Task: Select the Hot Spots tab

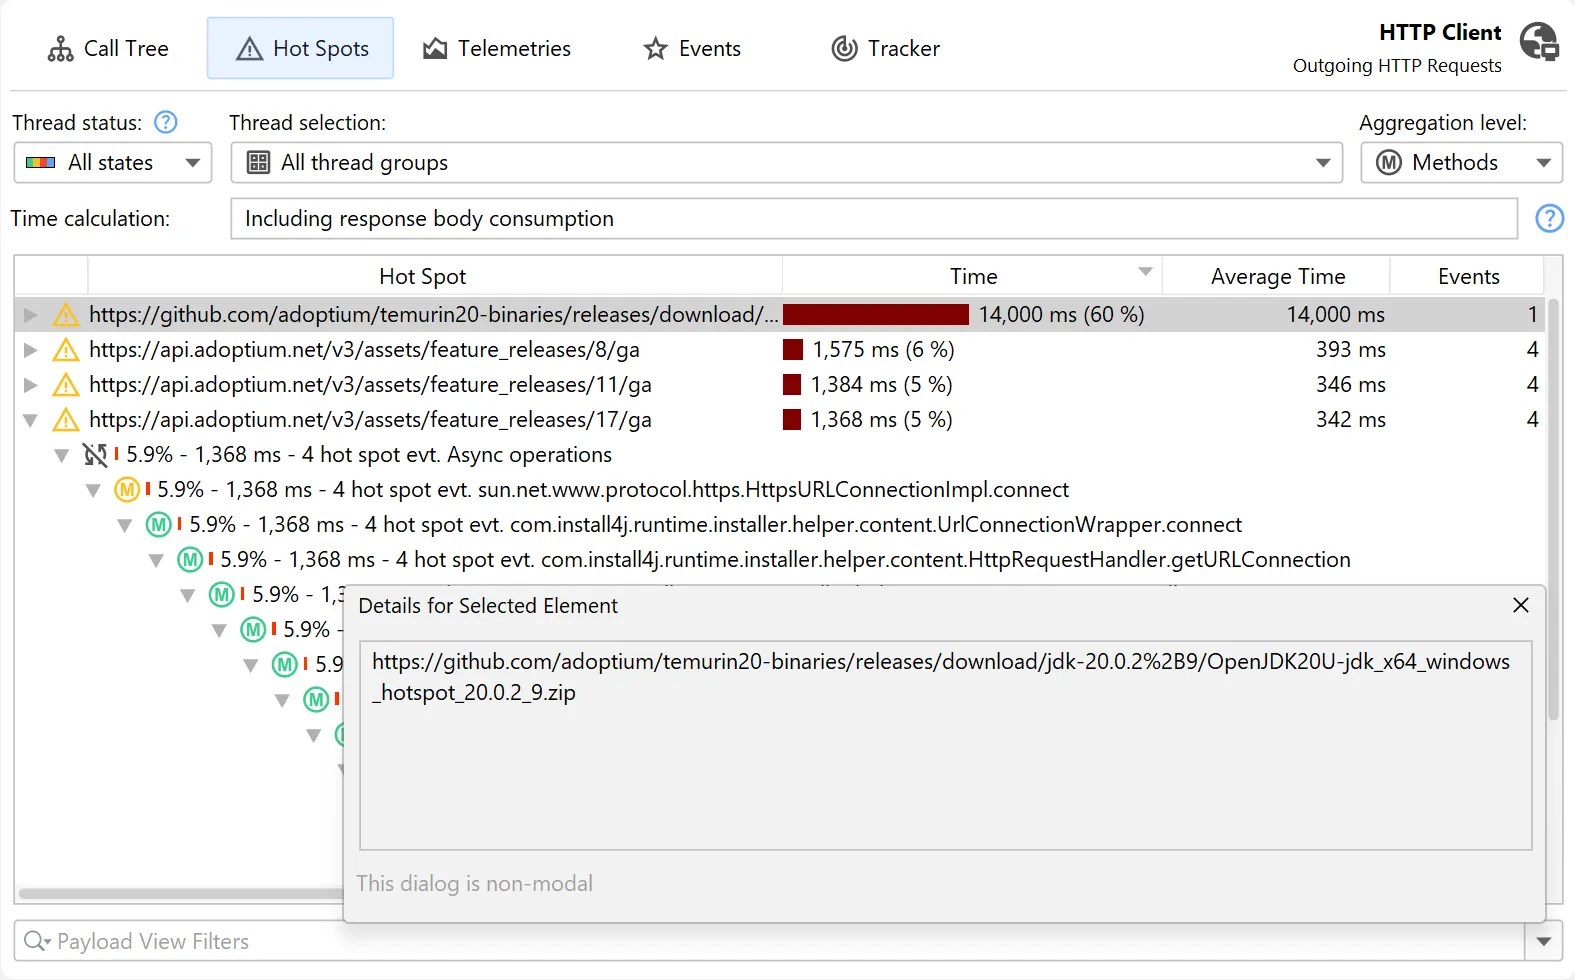Action: click(x=301, y=48)
